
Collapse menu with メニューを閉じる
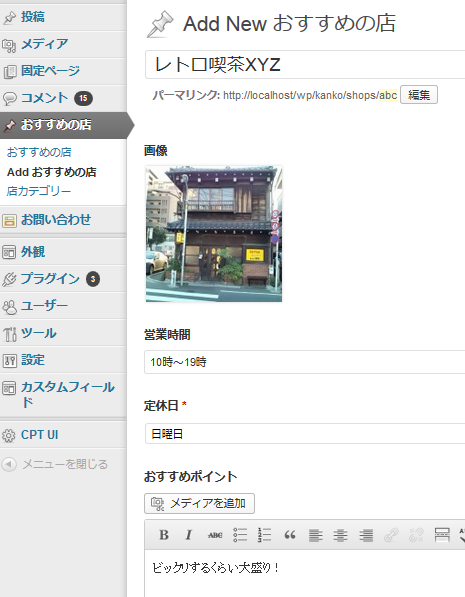(55, 464)
